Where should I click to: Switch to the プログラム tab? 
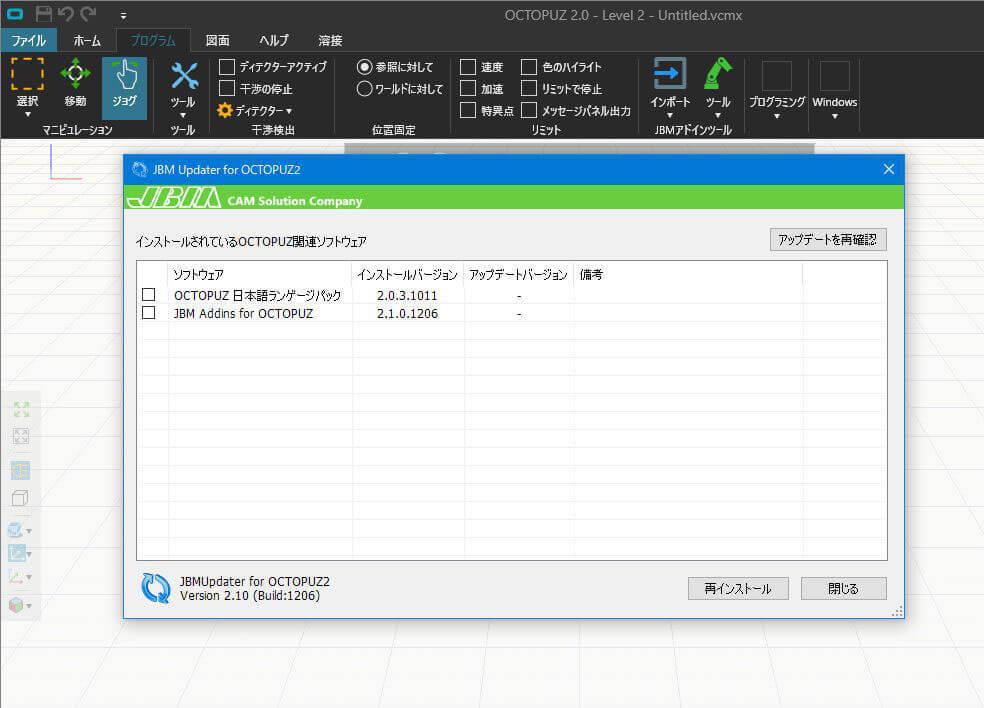[x=153, y=40]
